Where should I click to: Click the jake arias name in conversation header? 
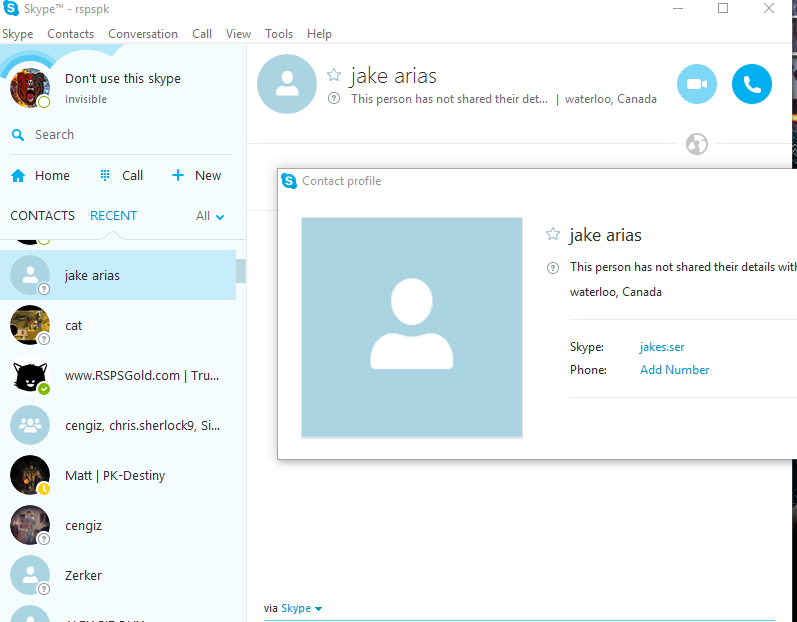(393, 76)
